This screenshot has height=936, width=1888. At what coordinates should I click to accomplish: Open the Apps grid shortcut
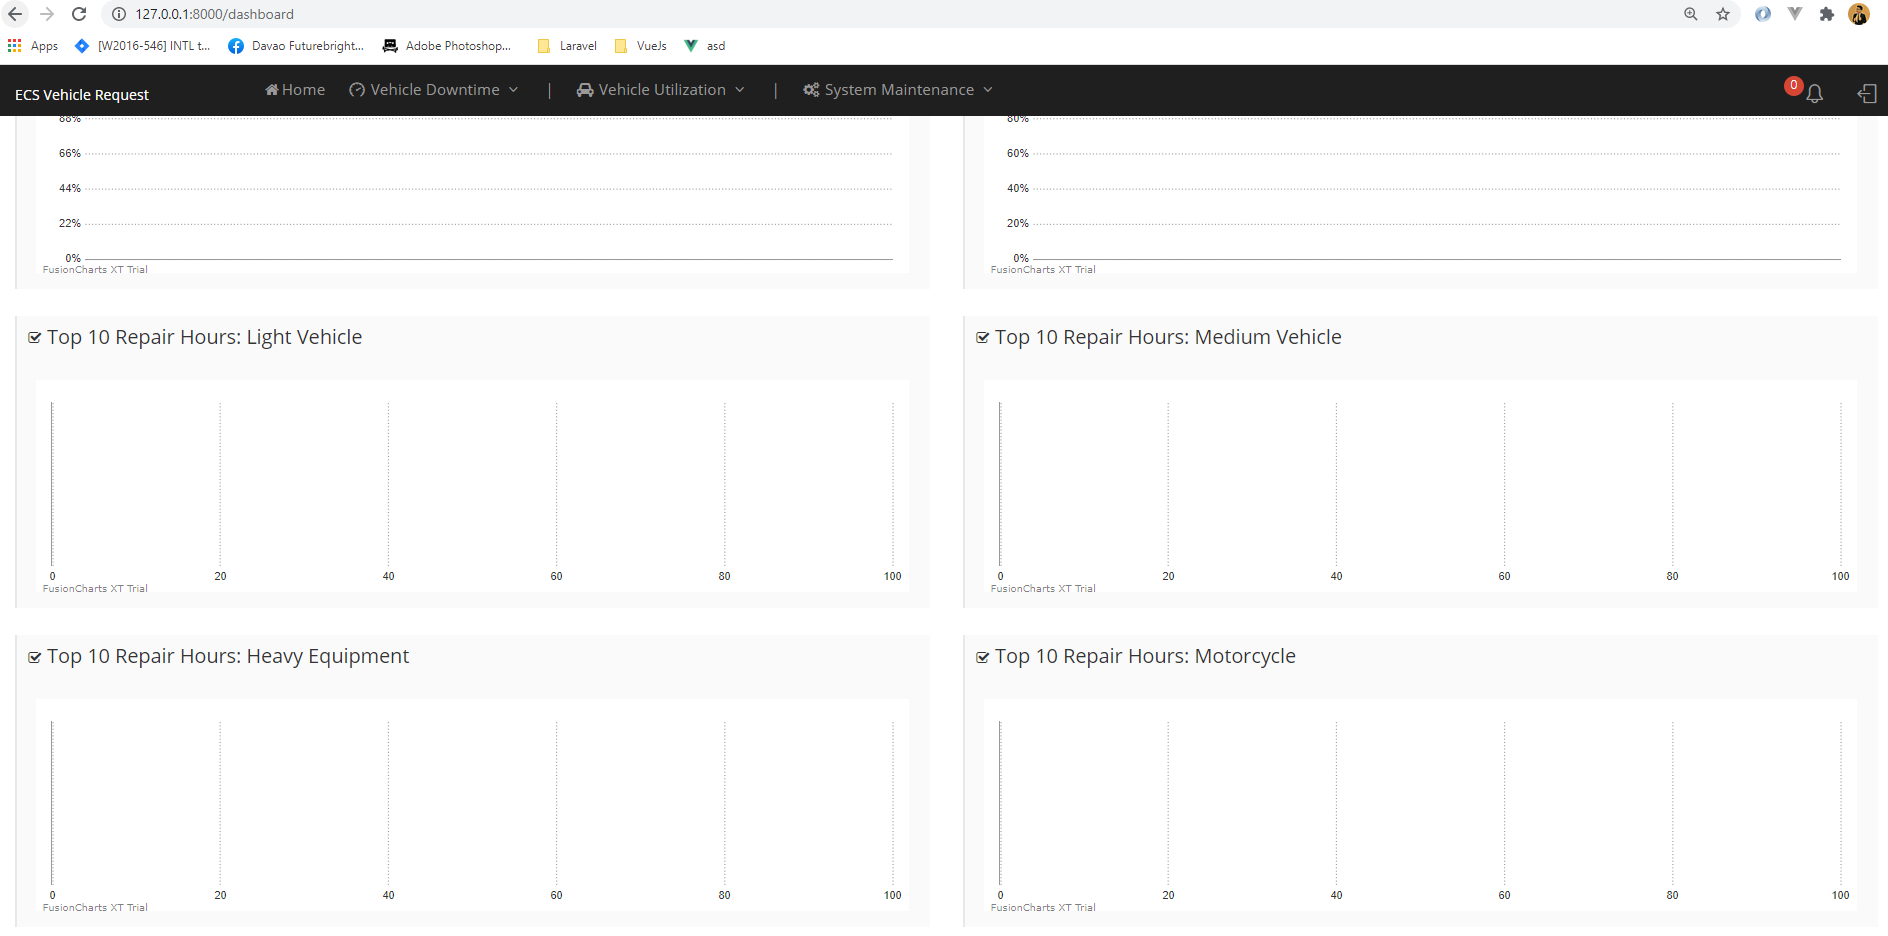[x=33, y=46]
